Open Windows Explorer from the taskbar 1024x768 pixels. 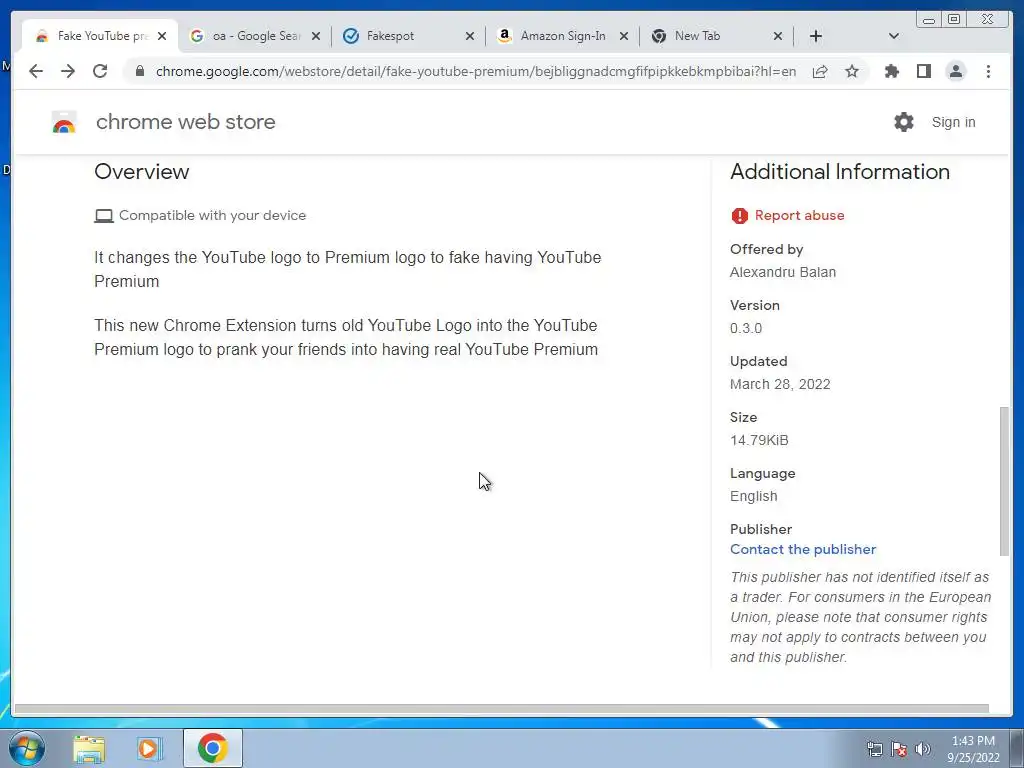(89, 748)
